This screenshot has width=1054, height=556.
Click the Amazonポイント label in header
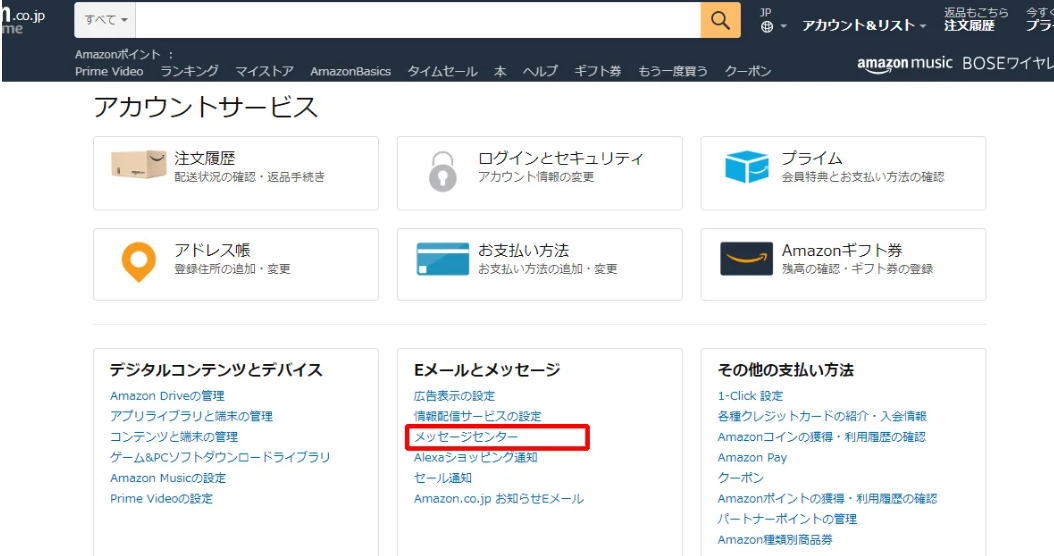point(118,54)
